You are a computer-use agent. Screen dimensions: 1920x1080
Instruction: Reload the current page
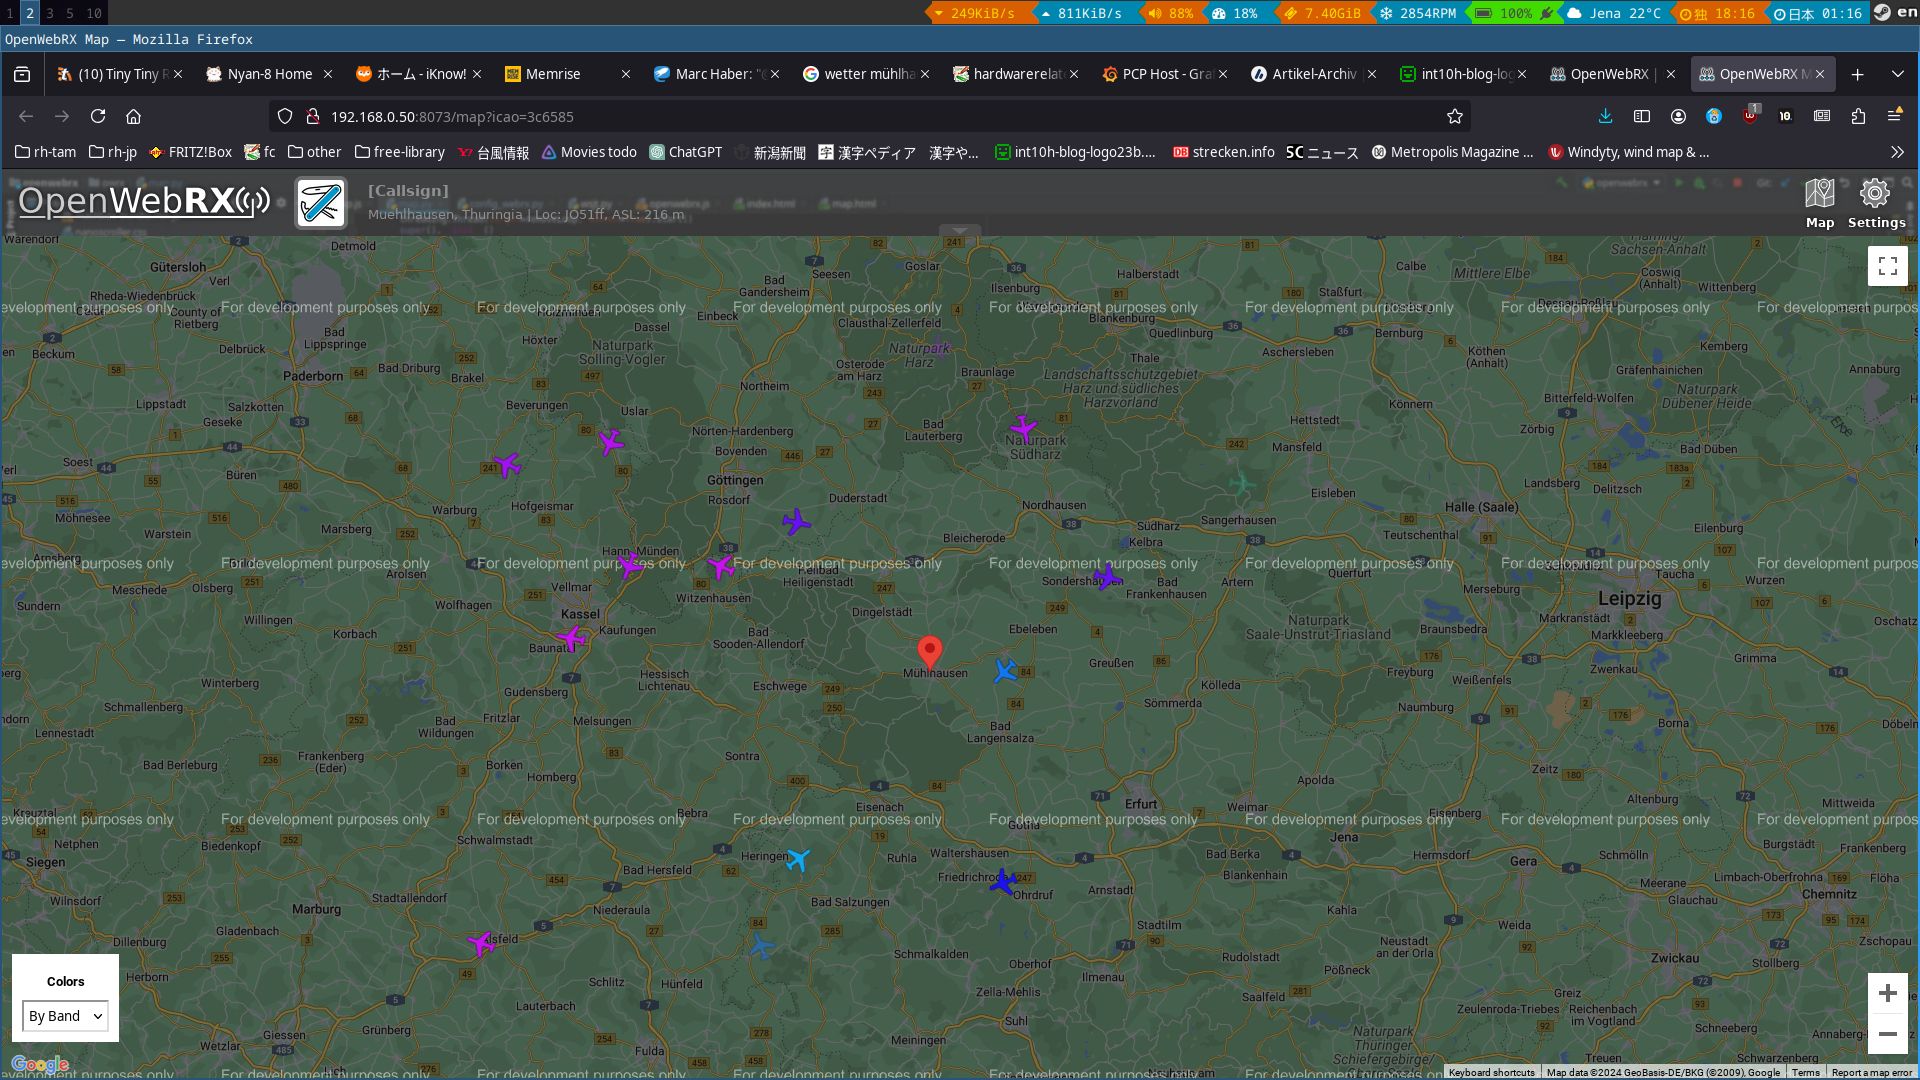98,116
